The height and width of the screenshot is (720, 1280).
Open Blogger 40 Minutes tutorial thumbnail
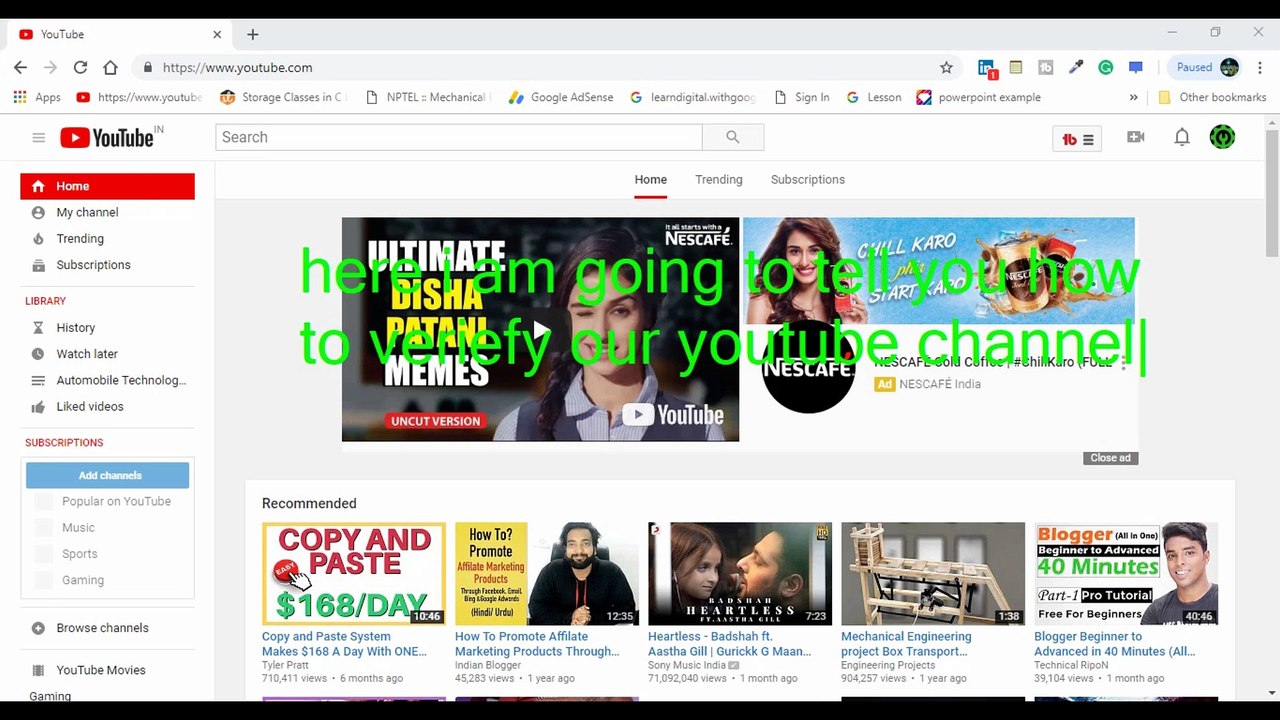1126,573
